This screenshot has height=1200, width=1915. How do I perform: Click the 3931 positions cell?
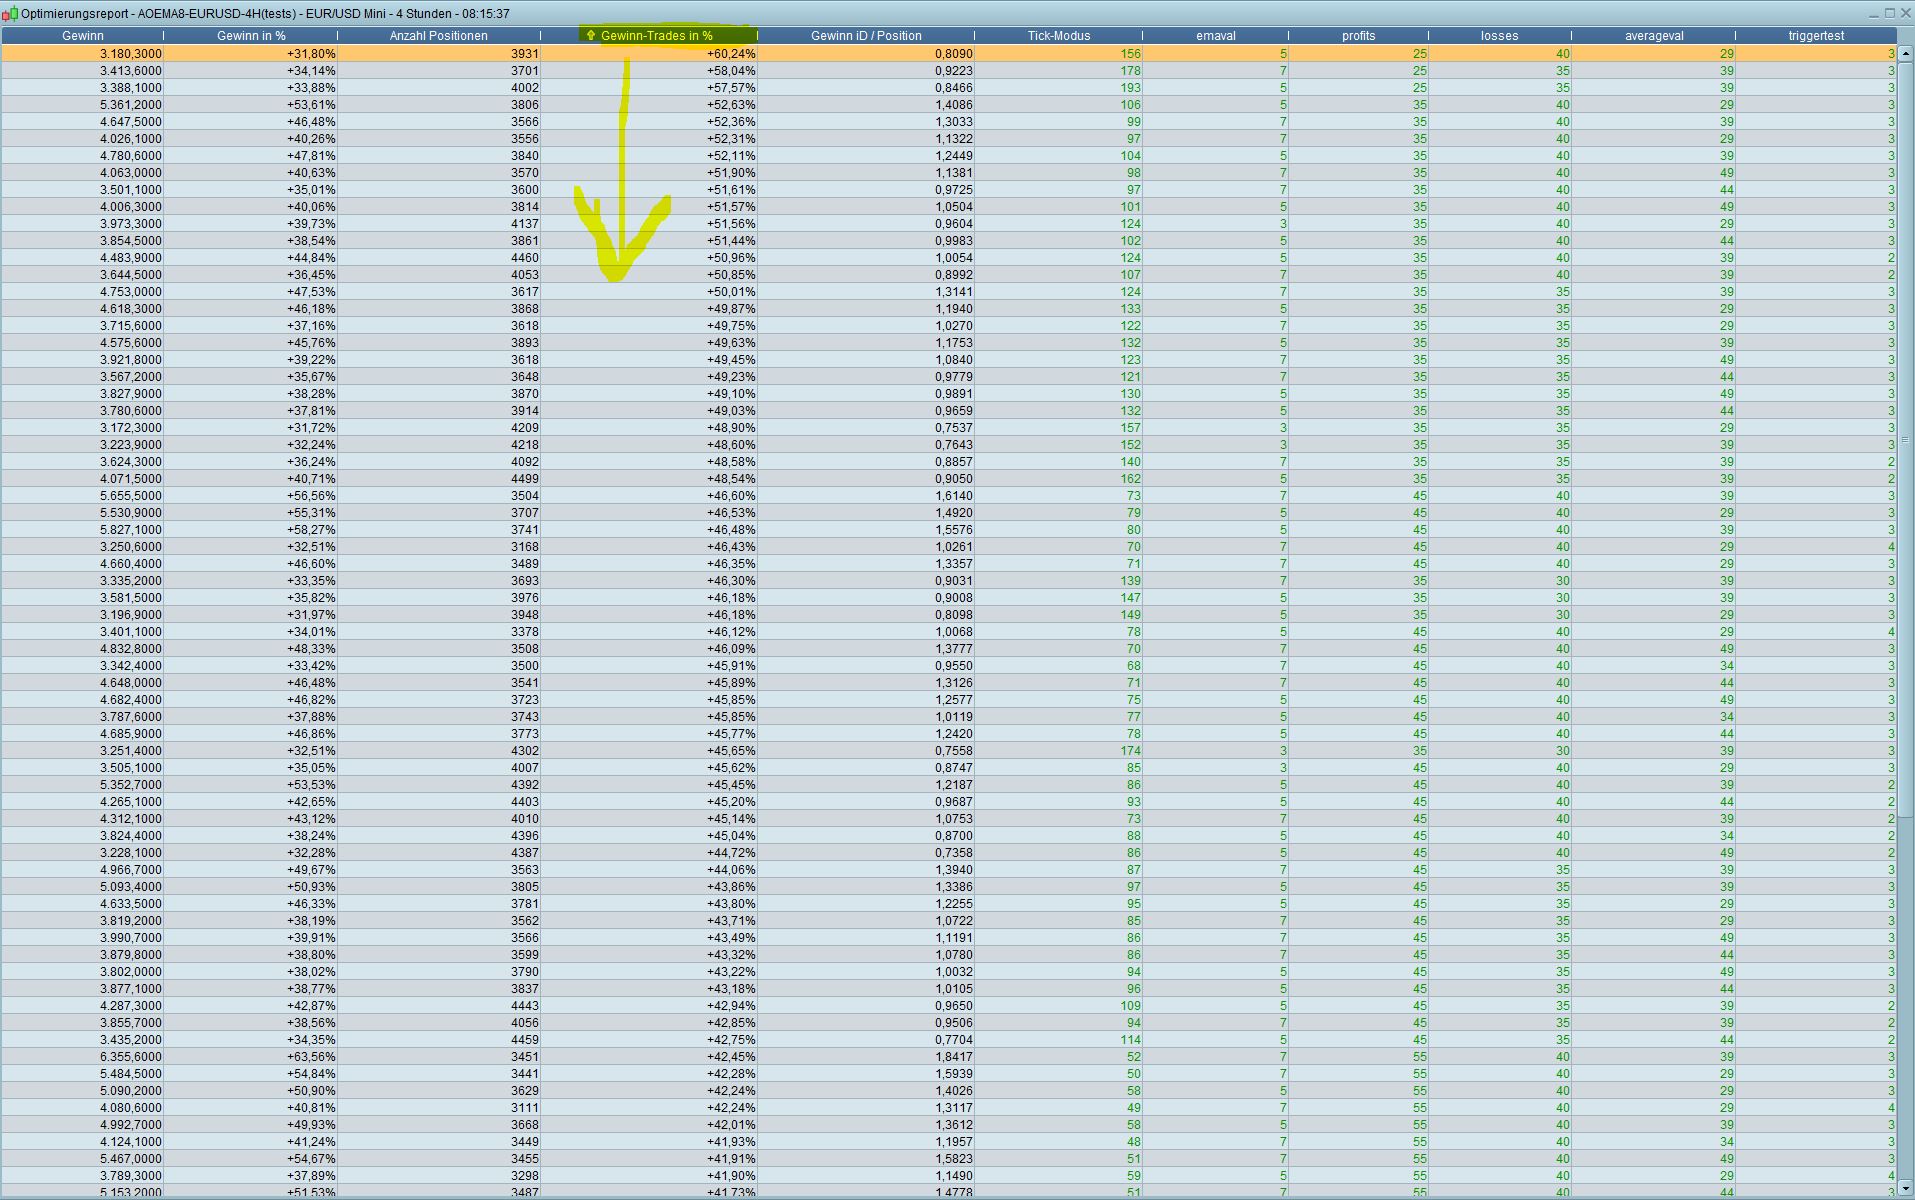click(x=439, y=54)
